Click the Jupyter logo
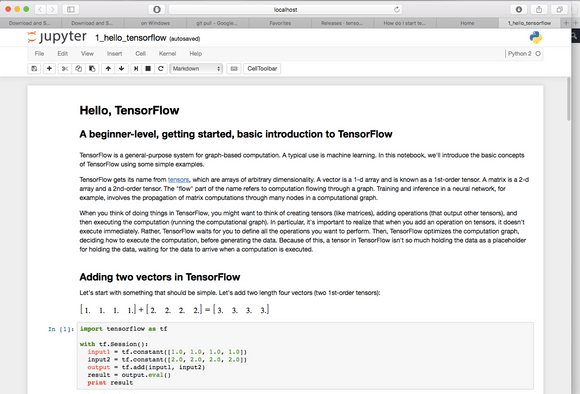 (57, 37)
